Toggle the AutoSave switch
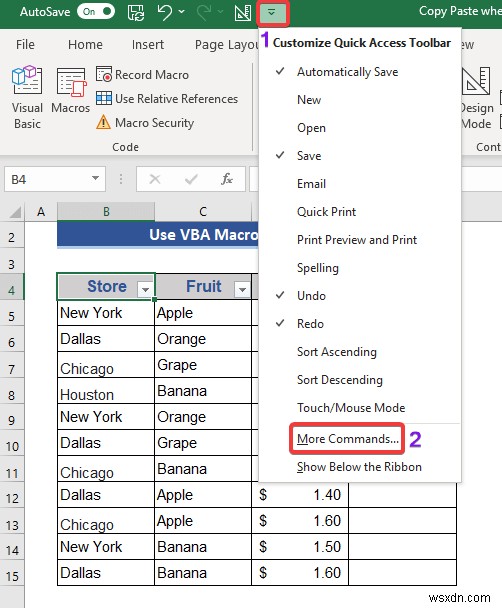Screen dimensions: 502x608 (x=96, y=12)
